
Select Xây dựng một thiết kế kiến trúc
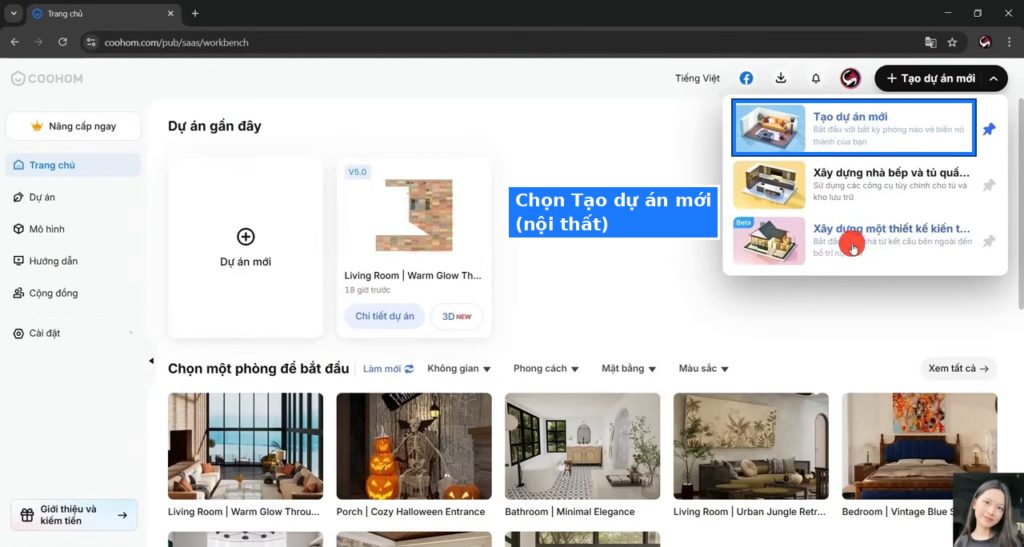854,241
